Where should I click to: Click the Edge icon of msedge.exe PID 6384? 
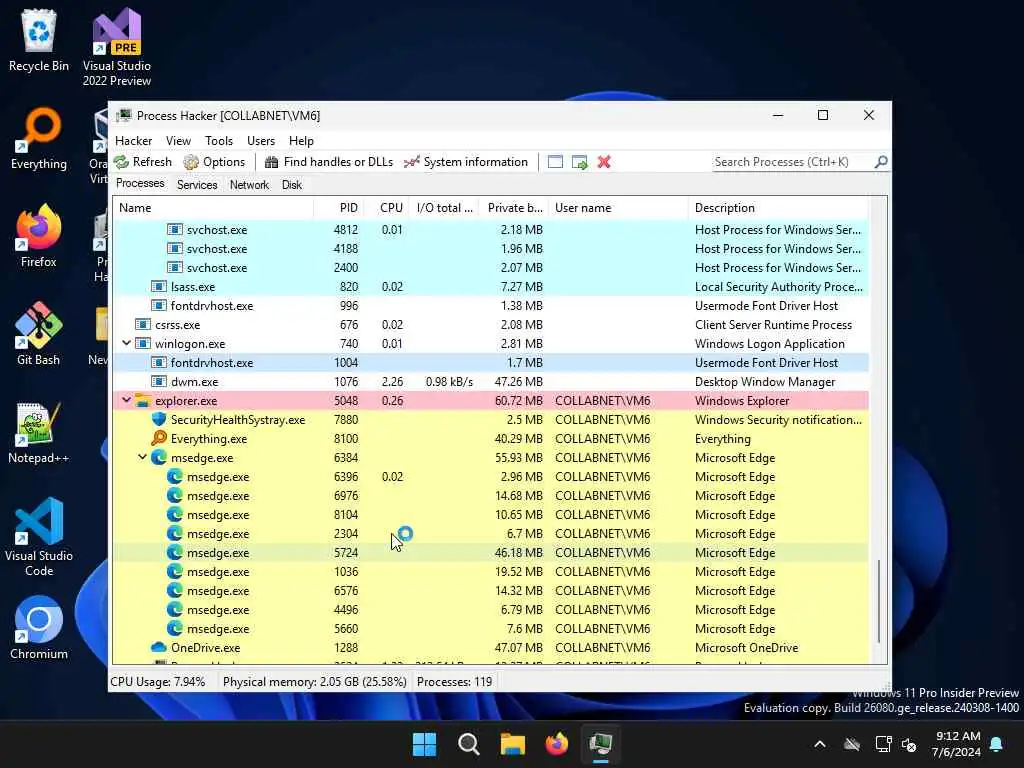pos(159,457)
